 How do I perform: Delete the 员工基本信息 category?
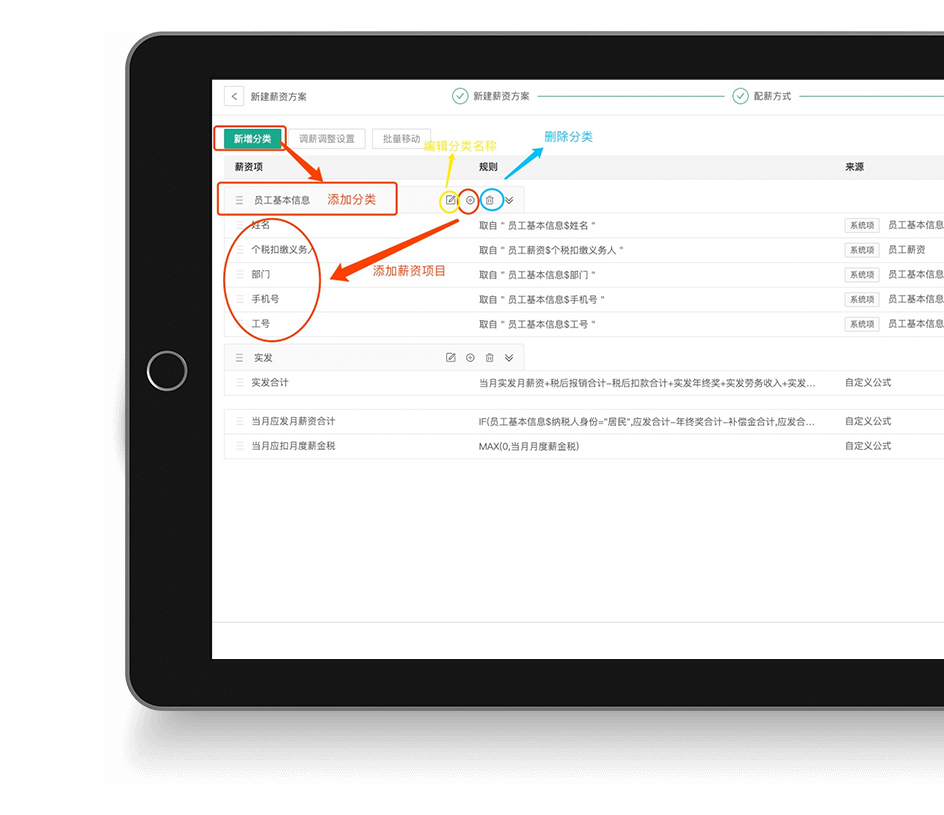489,200
